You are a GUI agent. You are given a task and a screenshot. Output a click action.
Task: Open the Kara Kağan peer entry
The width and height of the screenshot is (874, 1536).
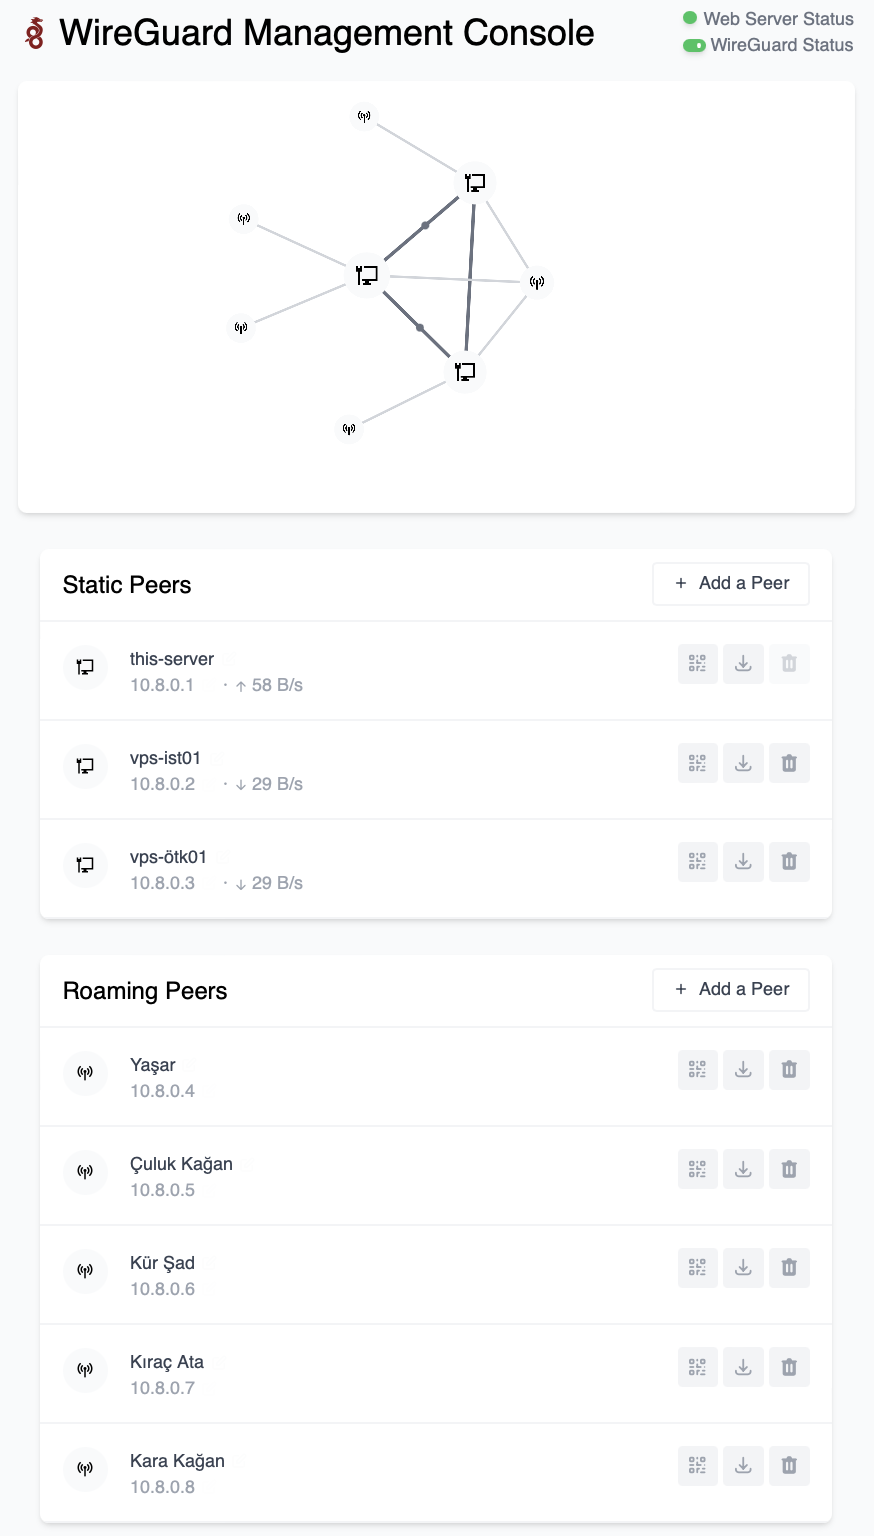click(x=177, y=1462)
